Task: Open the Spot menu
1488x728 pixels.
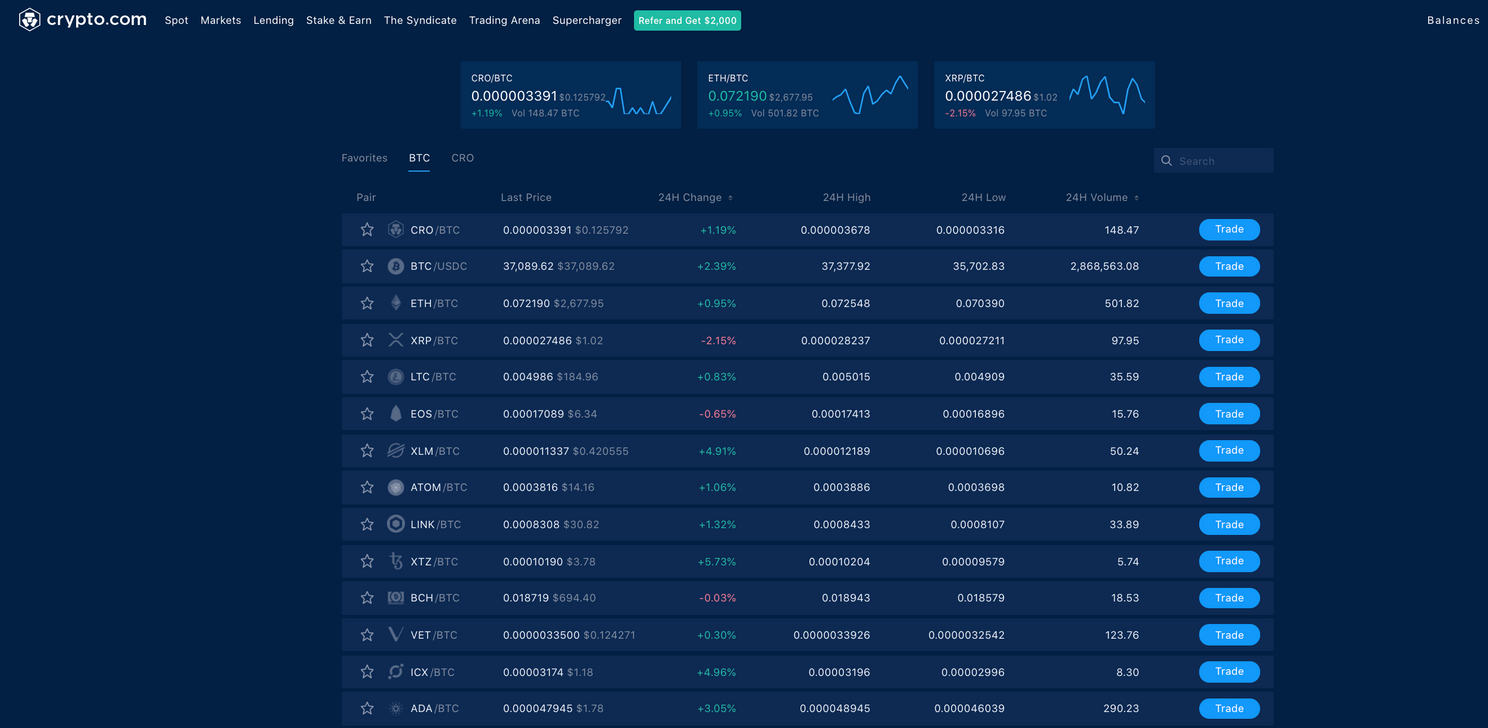Action: [176, 20]
